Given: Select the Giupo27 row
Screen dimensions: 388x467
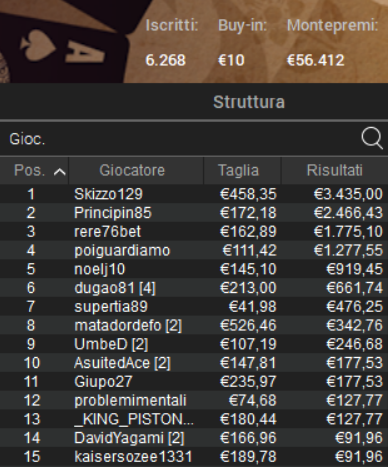Looking at the screenshot, I should pos(194,381).
